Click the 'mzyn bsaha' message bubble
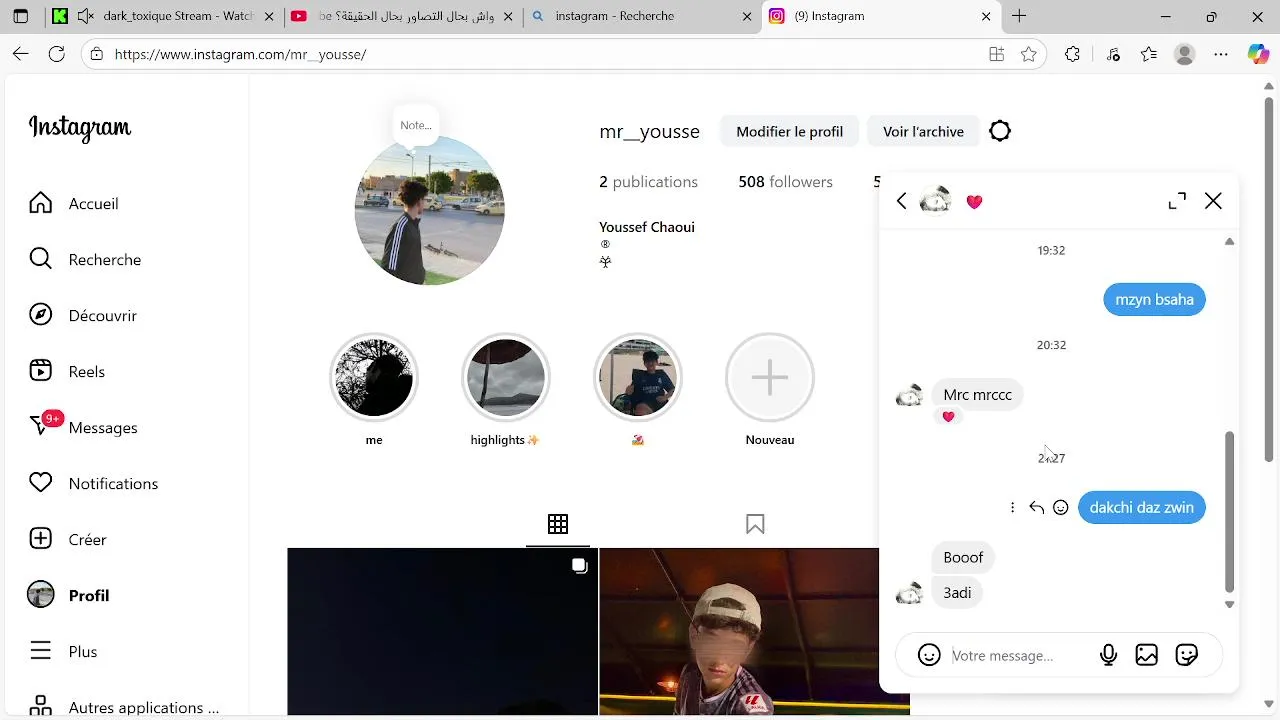Image resolution: width=1280 pixels, height=720 pixels. pos(1154,299)
